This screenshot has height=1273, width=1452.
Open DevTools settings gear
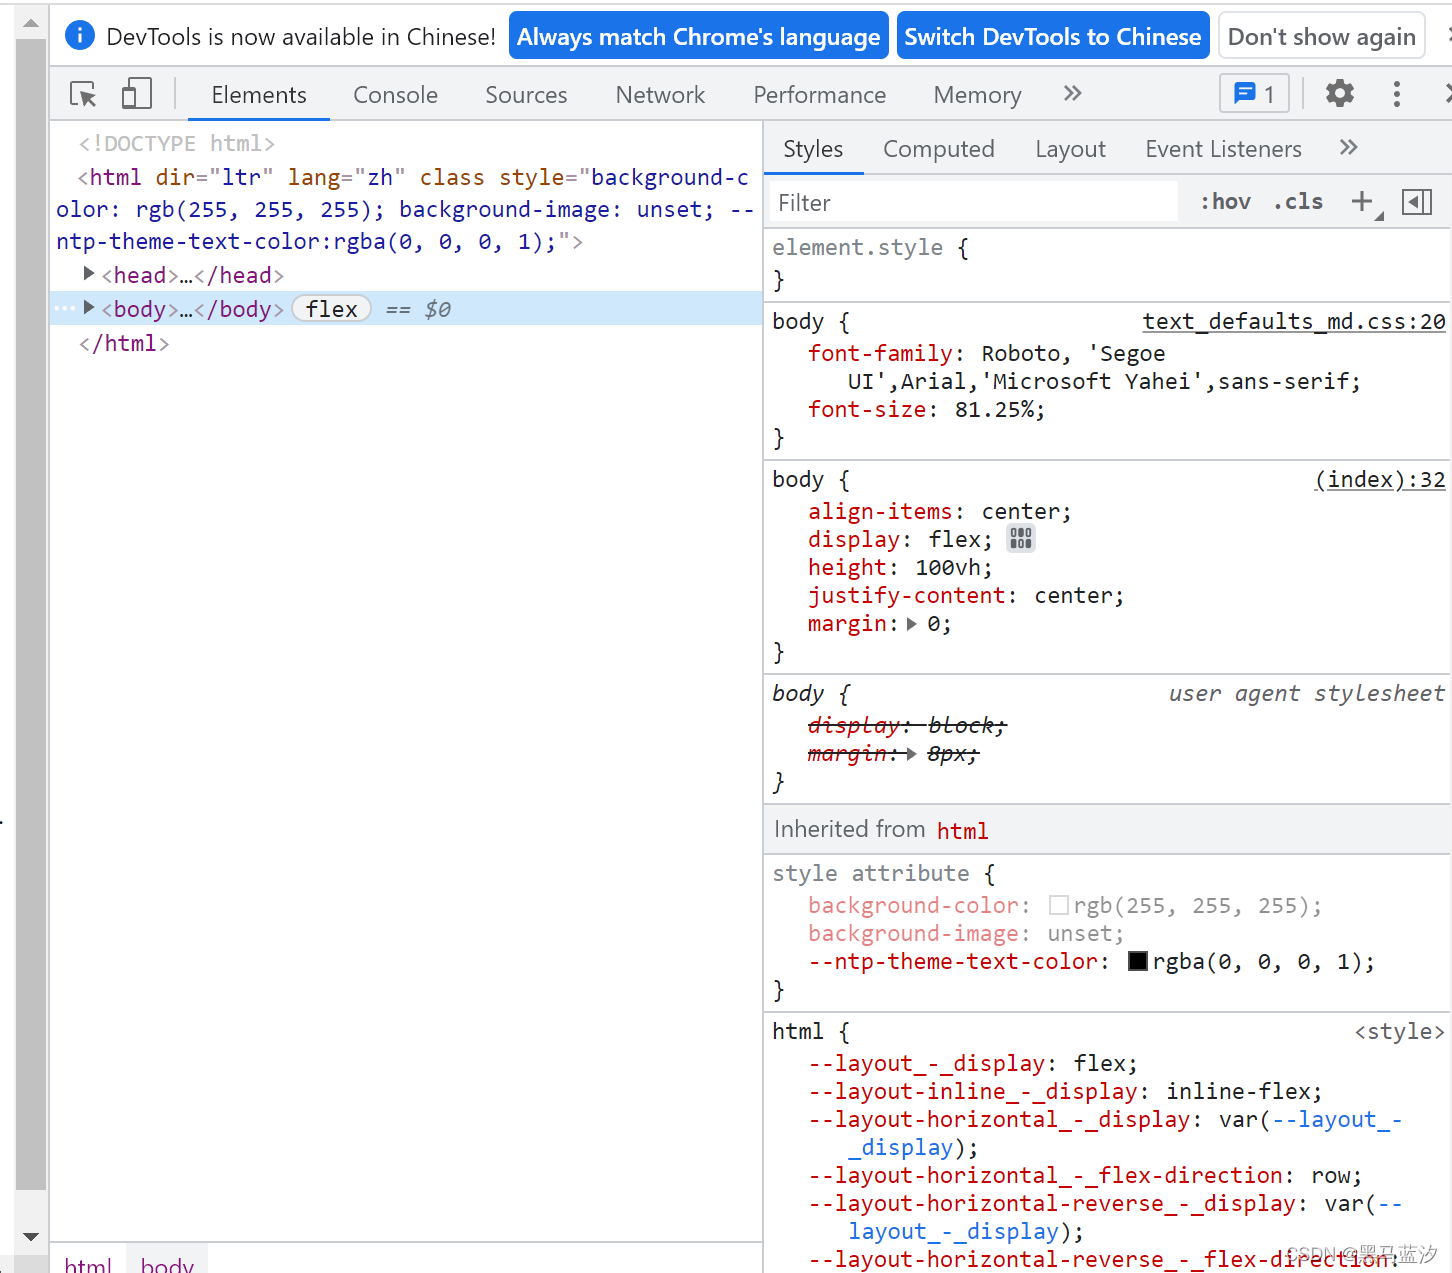coord(1339,94)
